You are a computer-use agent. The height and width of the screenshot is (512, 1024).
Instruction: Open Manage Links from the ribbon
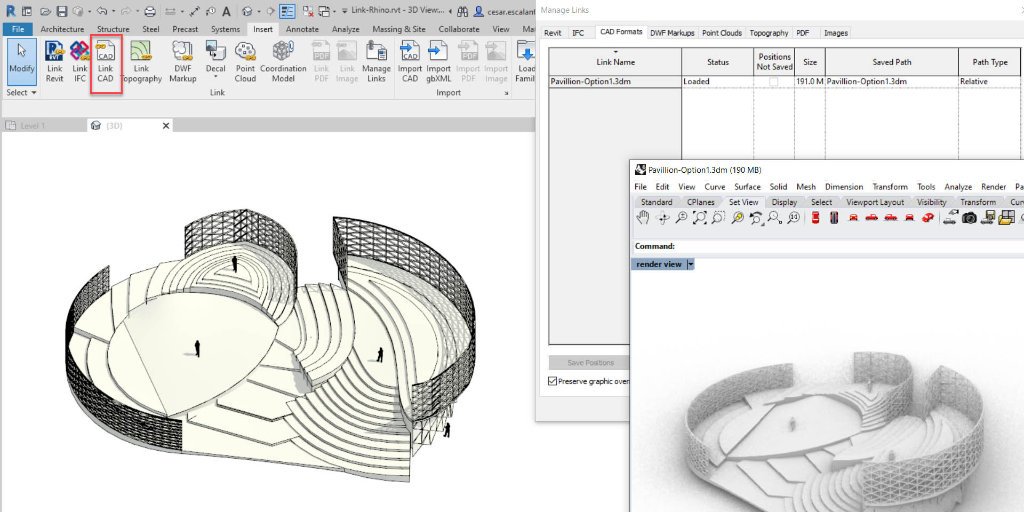pyautogui.click(x=376, y=61)
